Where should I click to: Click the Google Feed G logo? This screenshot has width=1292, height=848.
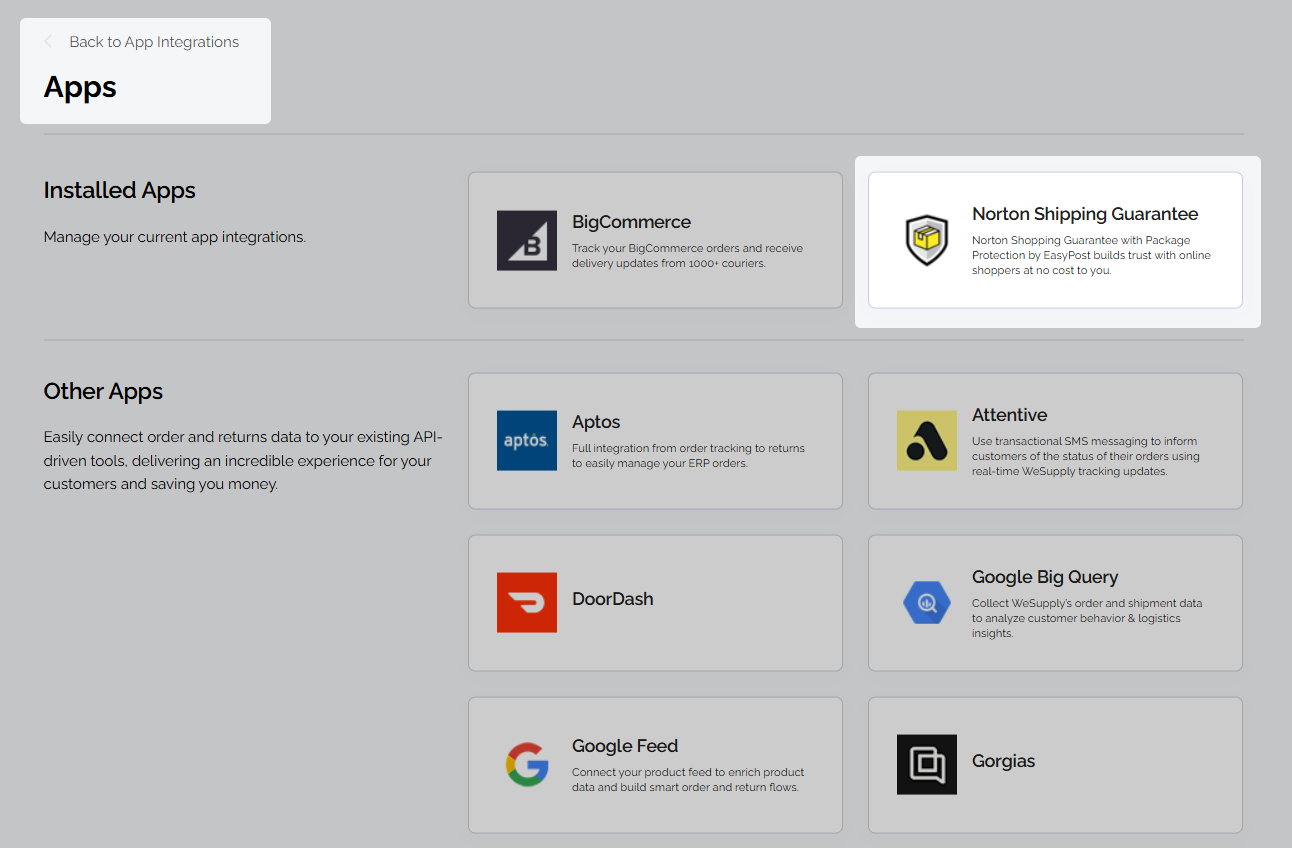(527, 764)
